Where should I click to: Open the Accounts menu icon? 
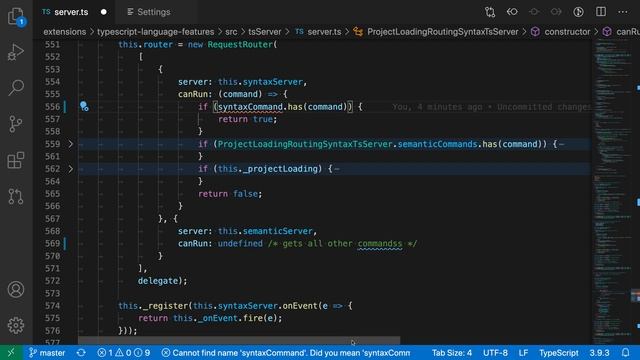(x=16, y=289)
